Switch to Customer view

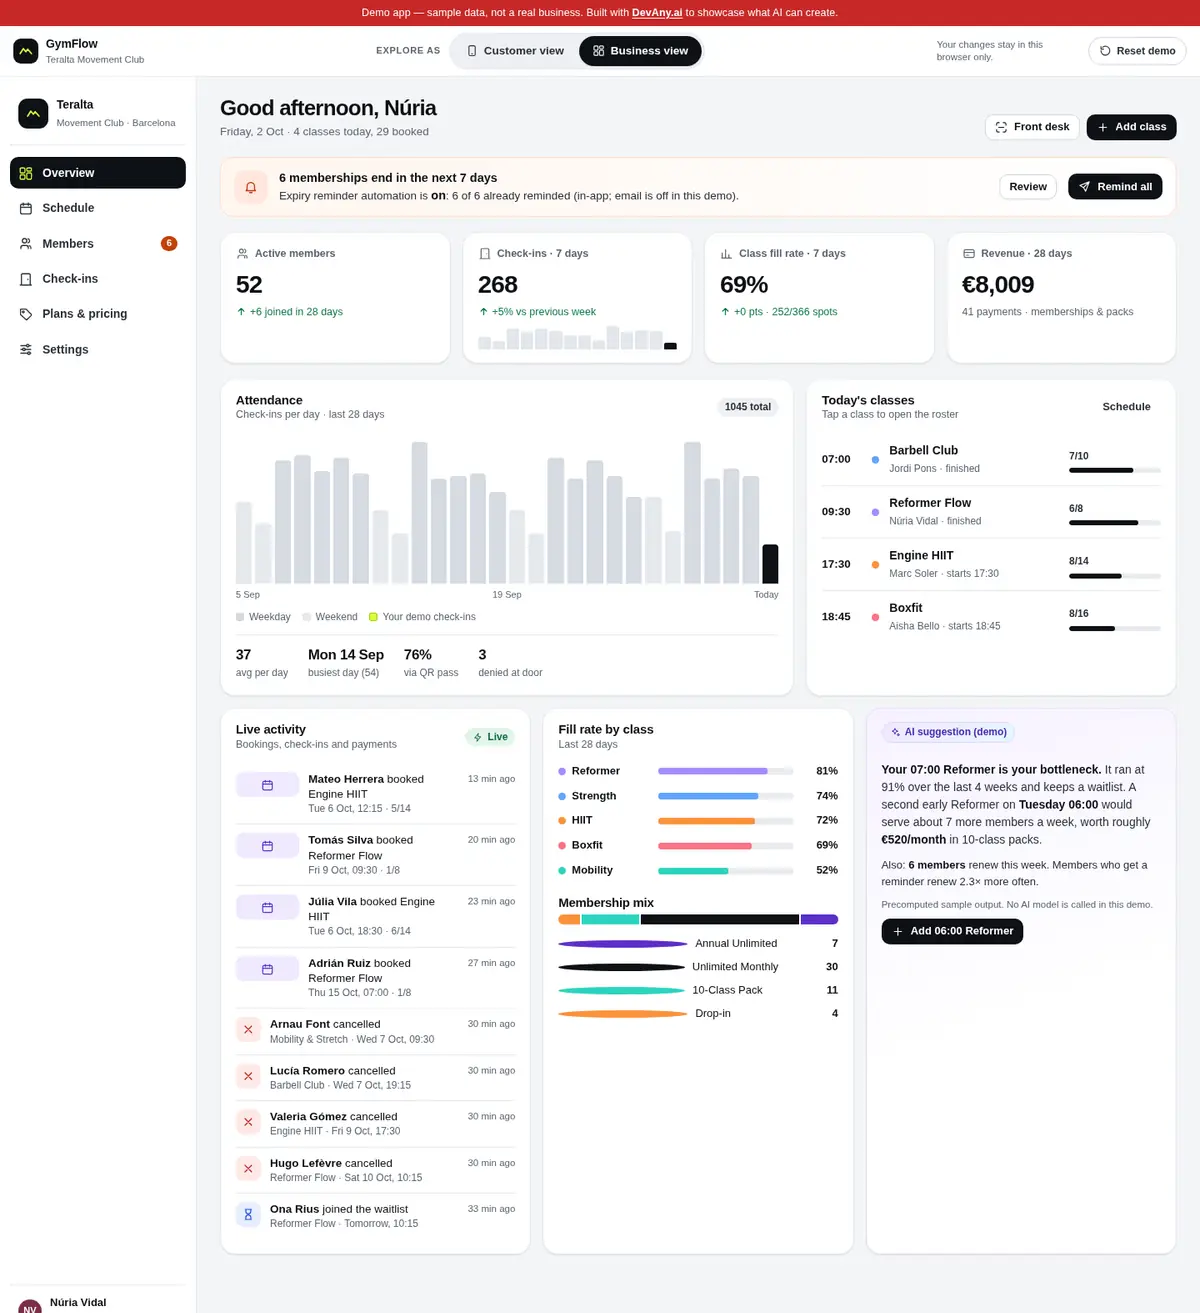pos(515,51)
